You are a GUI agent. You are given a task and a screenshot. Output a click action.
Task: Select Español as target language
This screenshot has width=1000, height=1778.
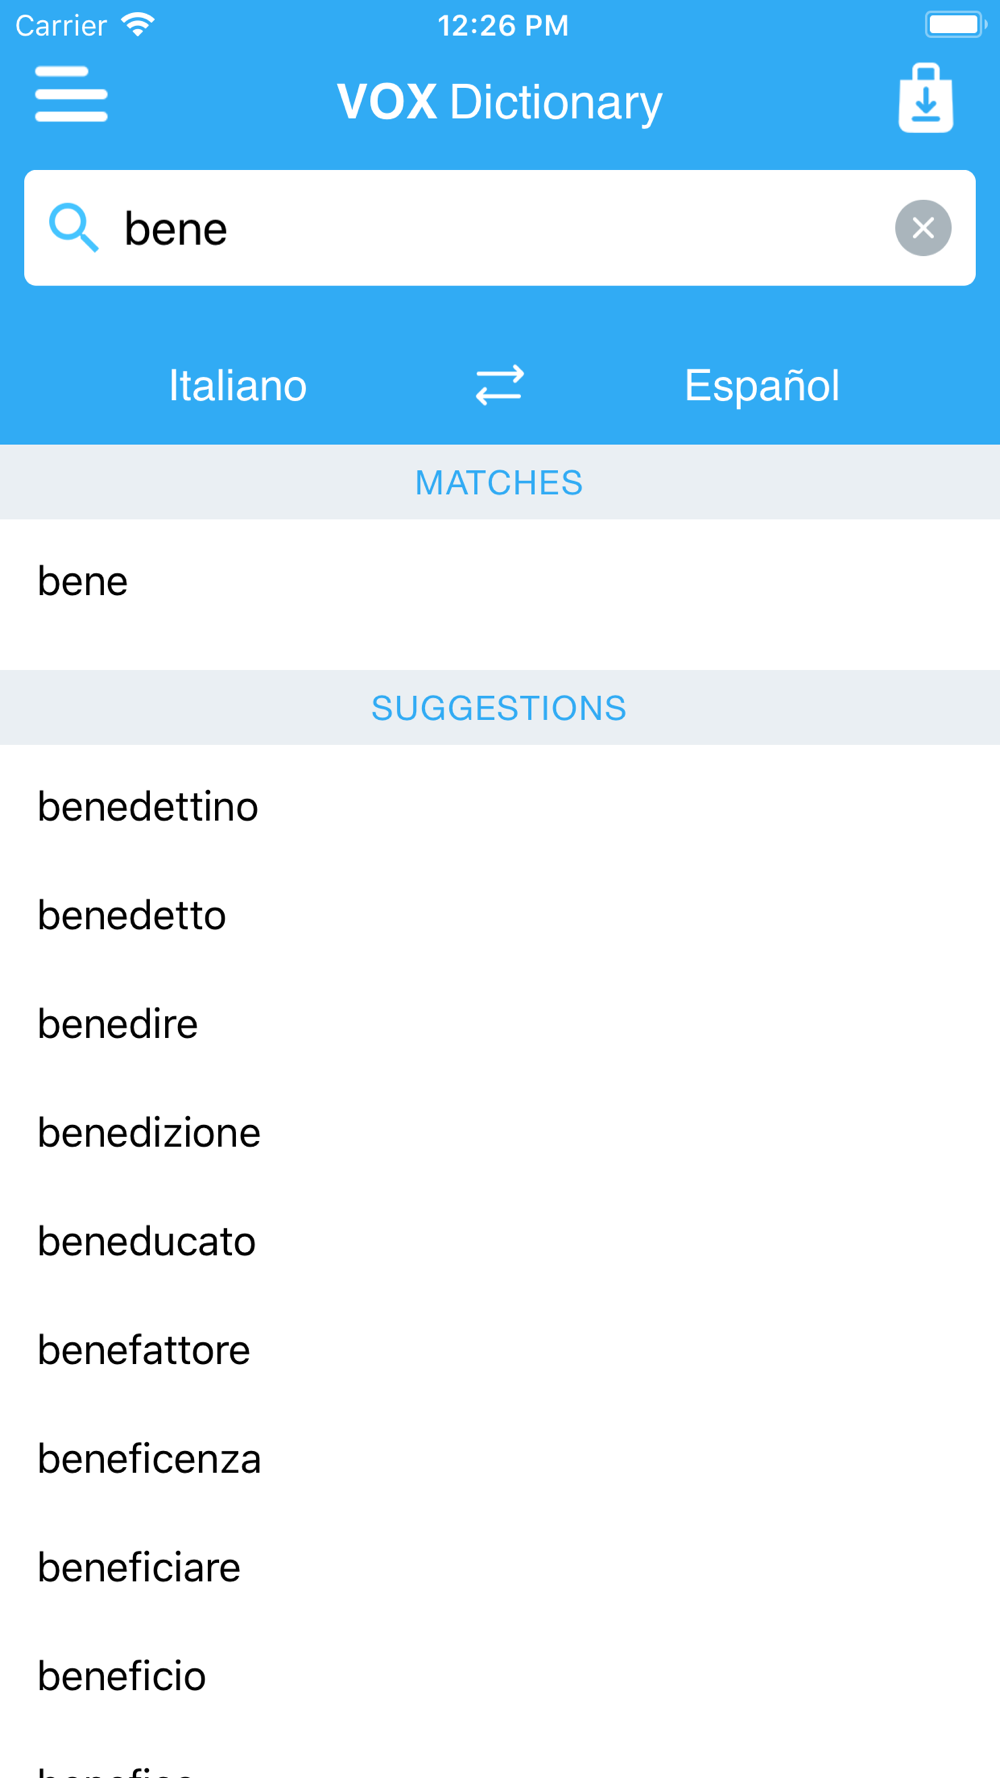pos(762,385)
